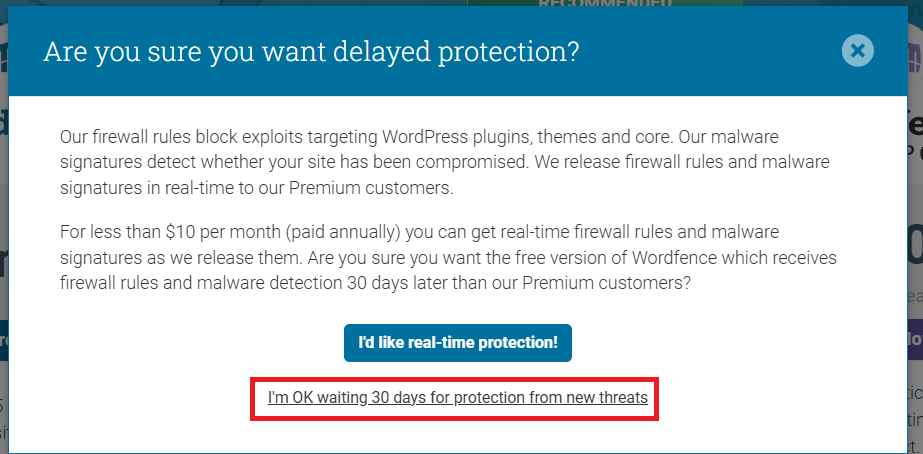The image size is (923, 454).
Task: Click the first paragraph about firewall rules
Action: (444, 163)
